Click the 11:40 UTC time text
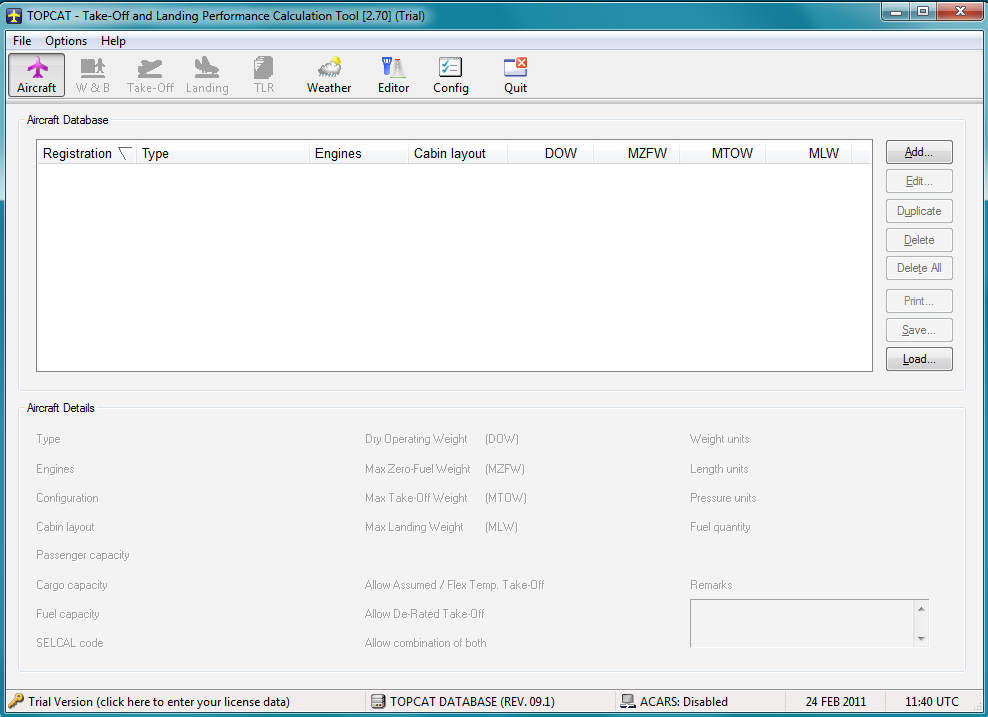The height and width of the screenshot is (717, 988). coord(931,701)
